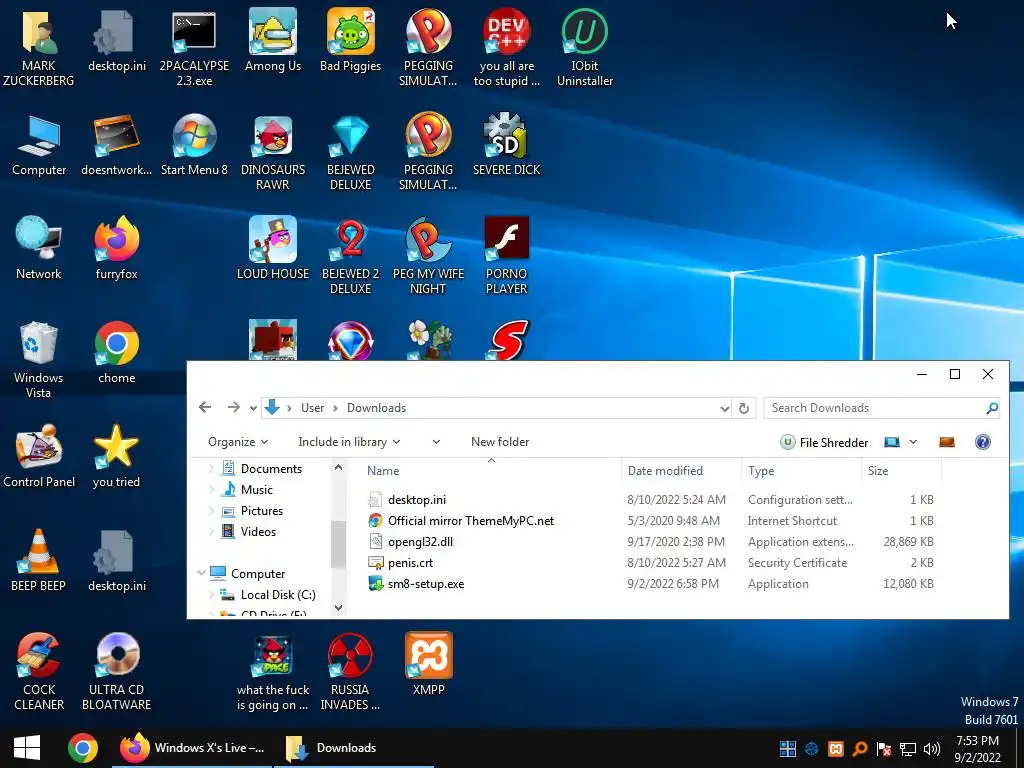
Task: Expand the Local Disk (C:) tree node
Action: click(x=211, y=595)
